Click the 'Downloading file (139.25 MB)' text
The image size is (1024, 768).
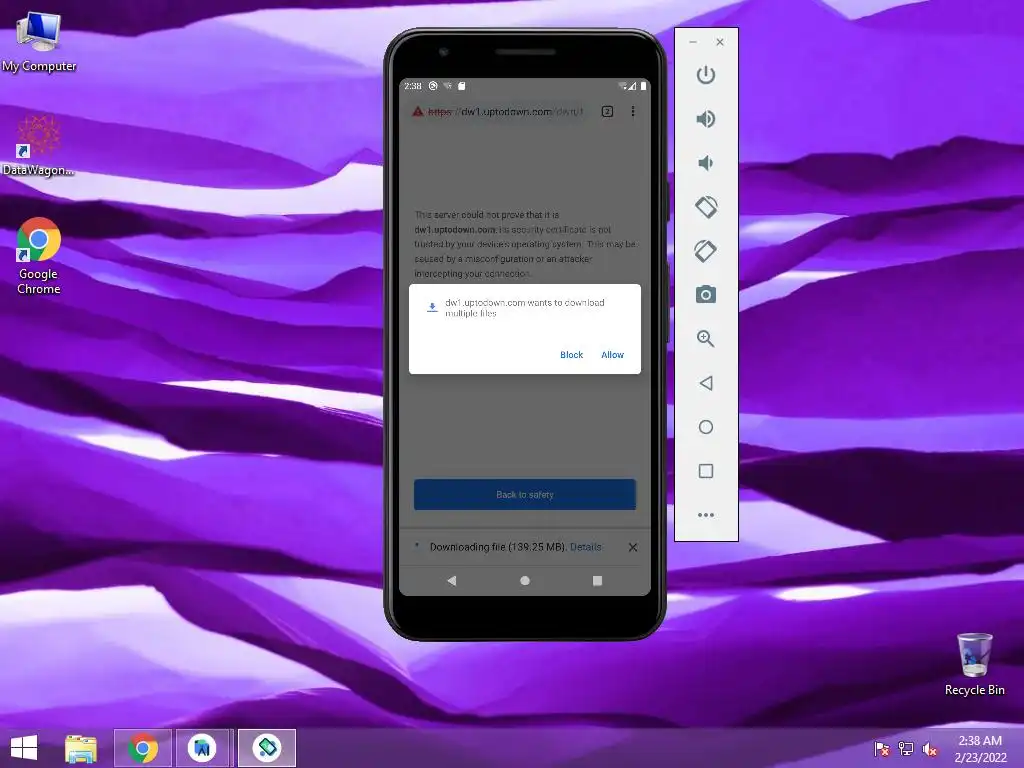(x=498, y=547)
